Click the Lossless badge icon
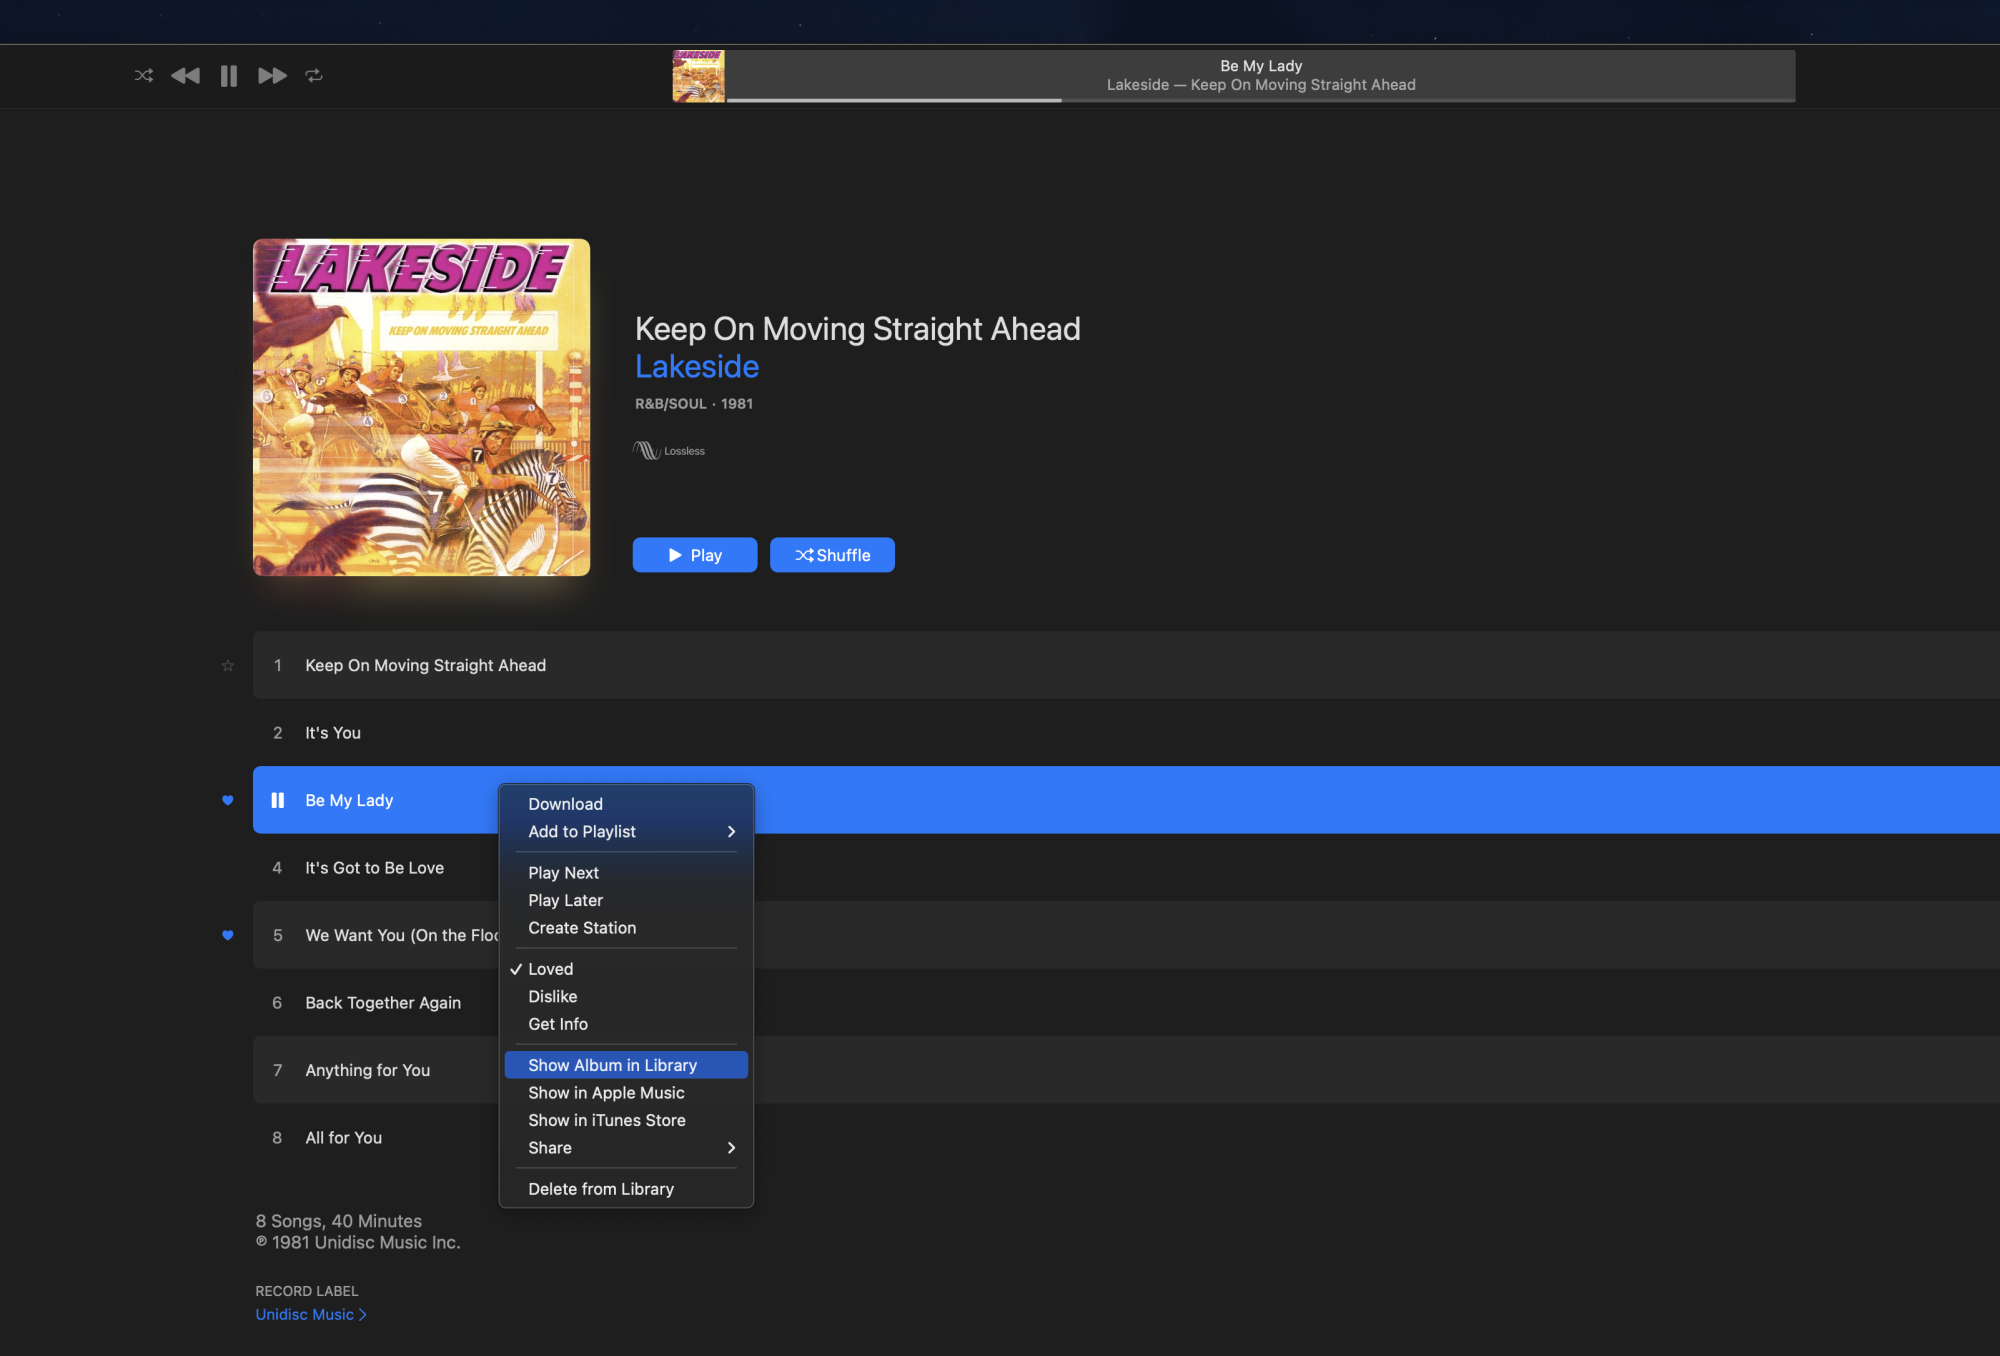 pyautogui.click(x=647, y=451)
